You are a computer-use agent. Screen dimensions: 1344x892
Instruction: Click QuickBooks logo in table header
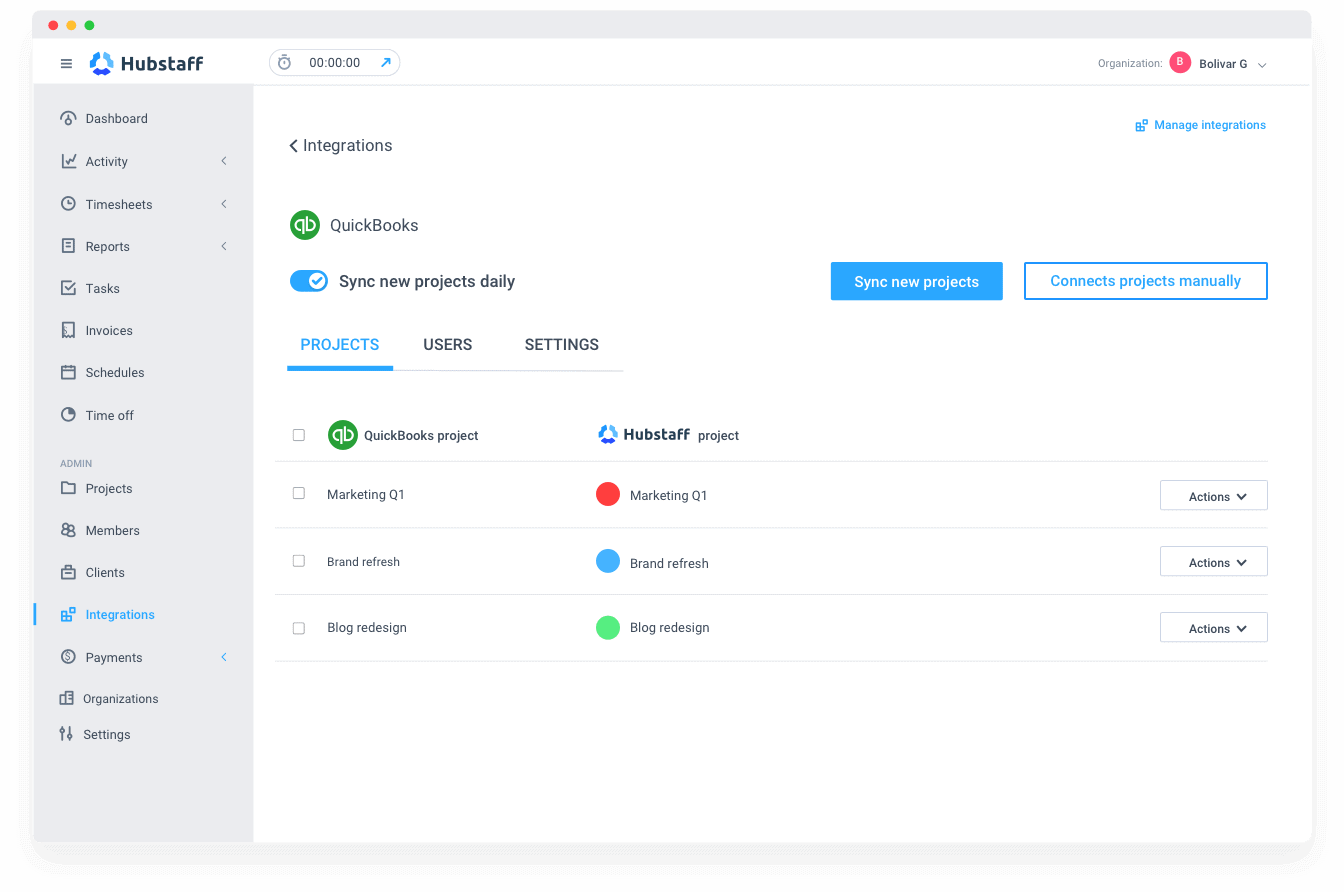click(343, 435)
